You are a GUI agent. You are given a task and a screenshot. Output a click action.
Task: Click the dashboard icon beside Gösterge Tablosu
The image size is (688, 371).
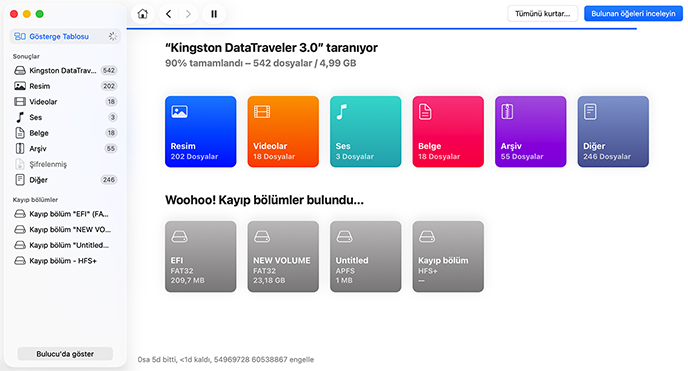[x=20, y=36]
